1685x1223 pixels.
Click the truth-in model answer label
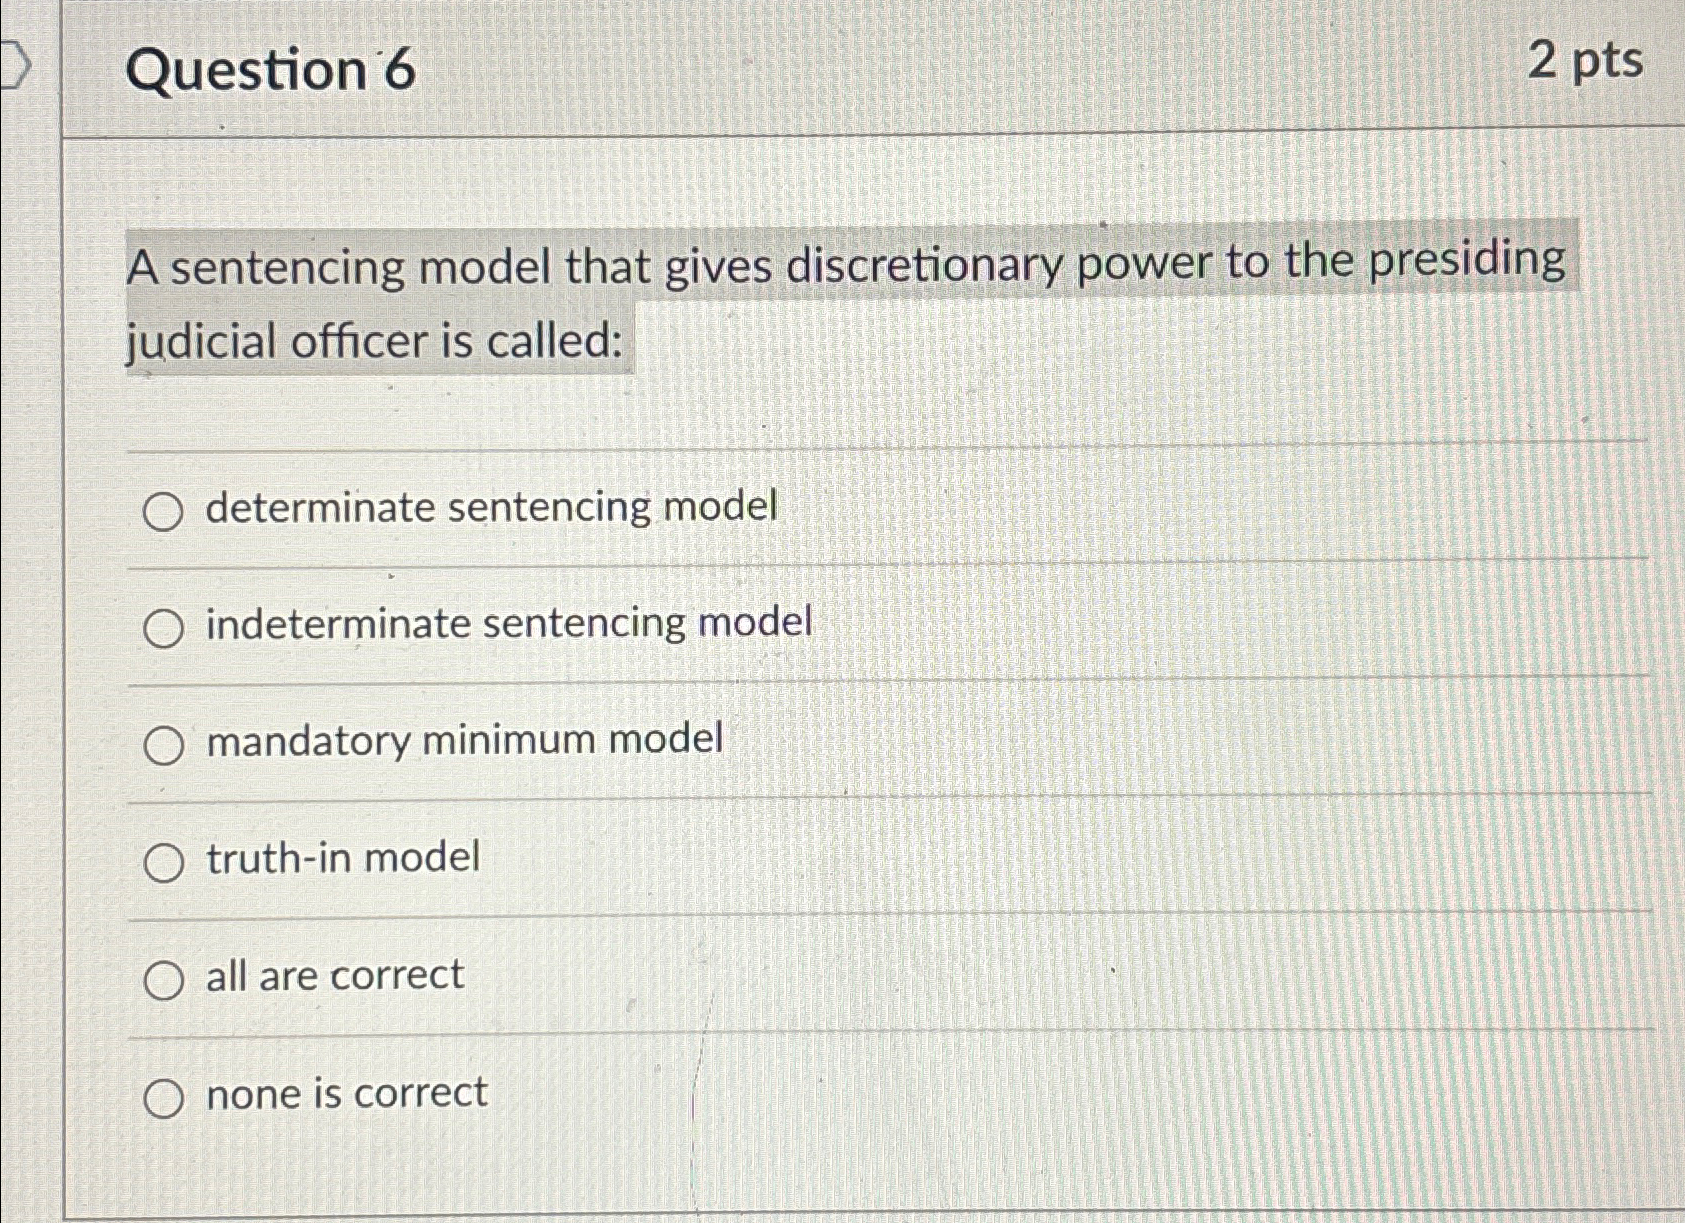[x=340, y=858]
